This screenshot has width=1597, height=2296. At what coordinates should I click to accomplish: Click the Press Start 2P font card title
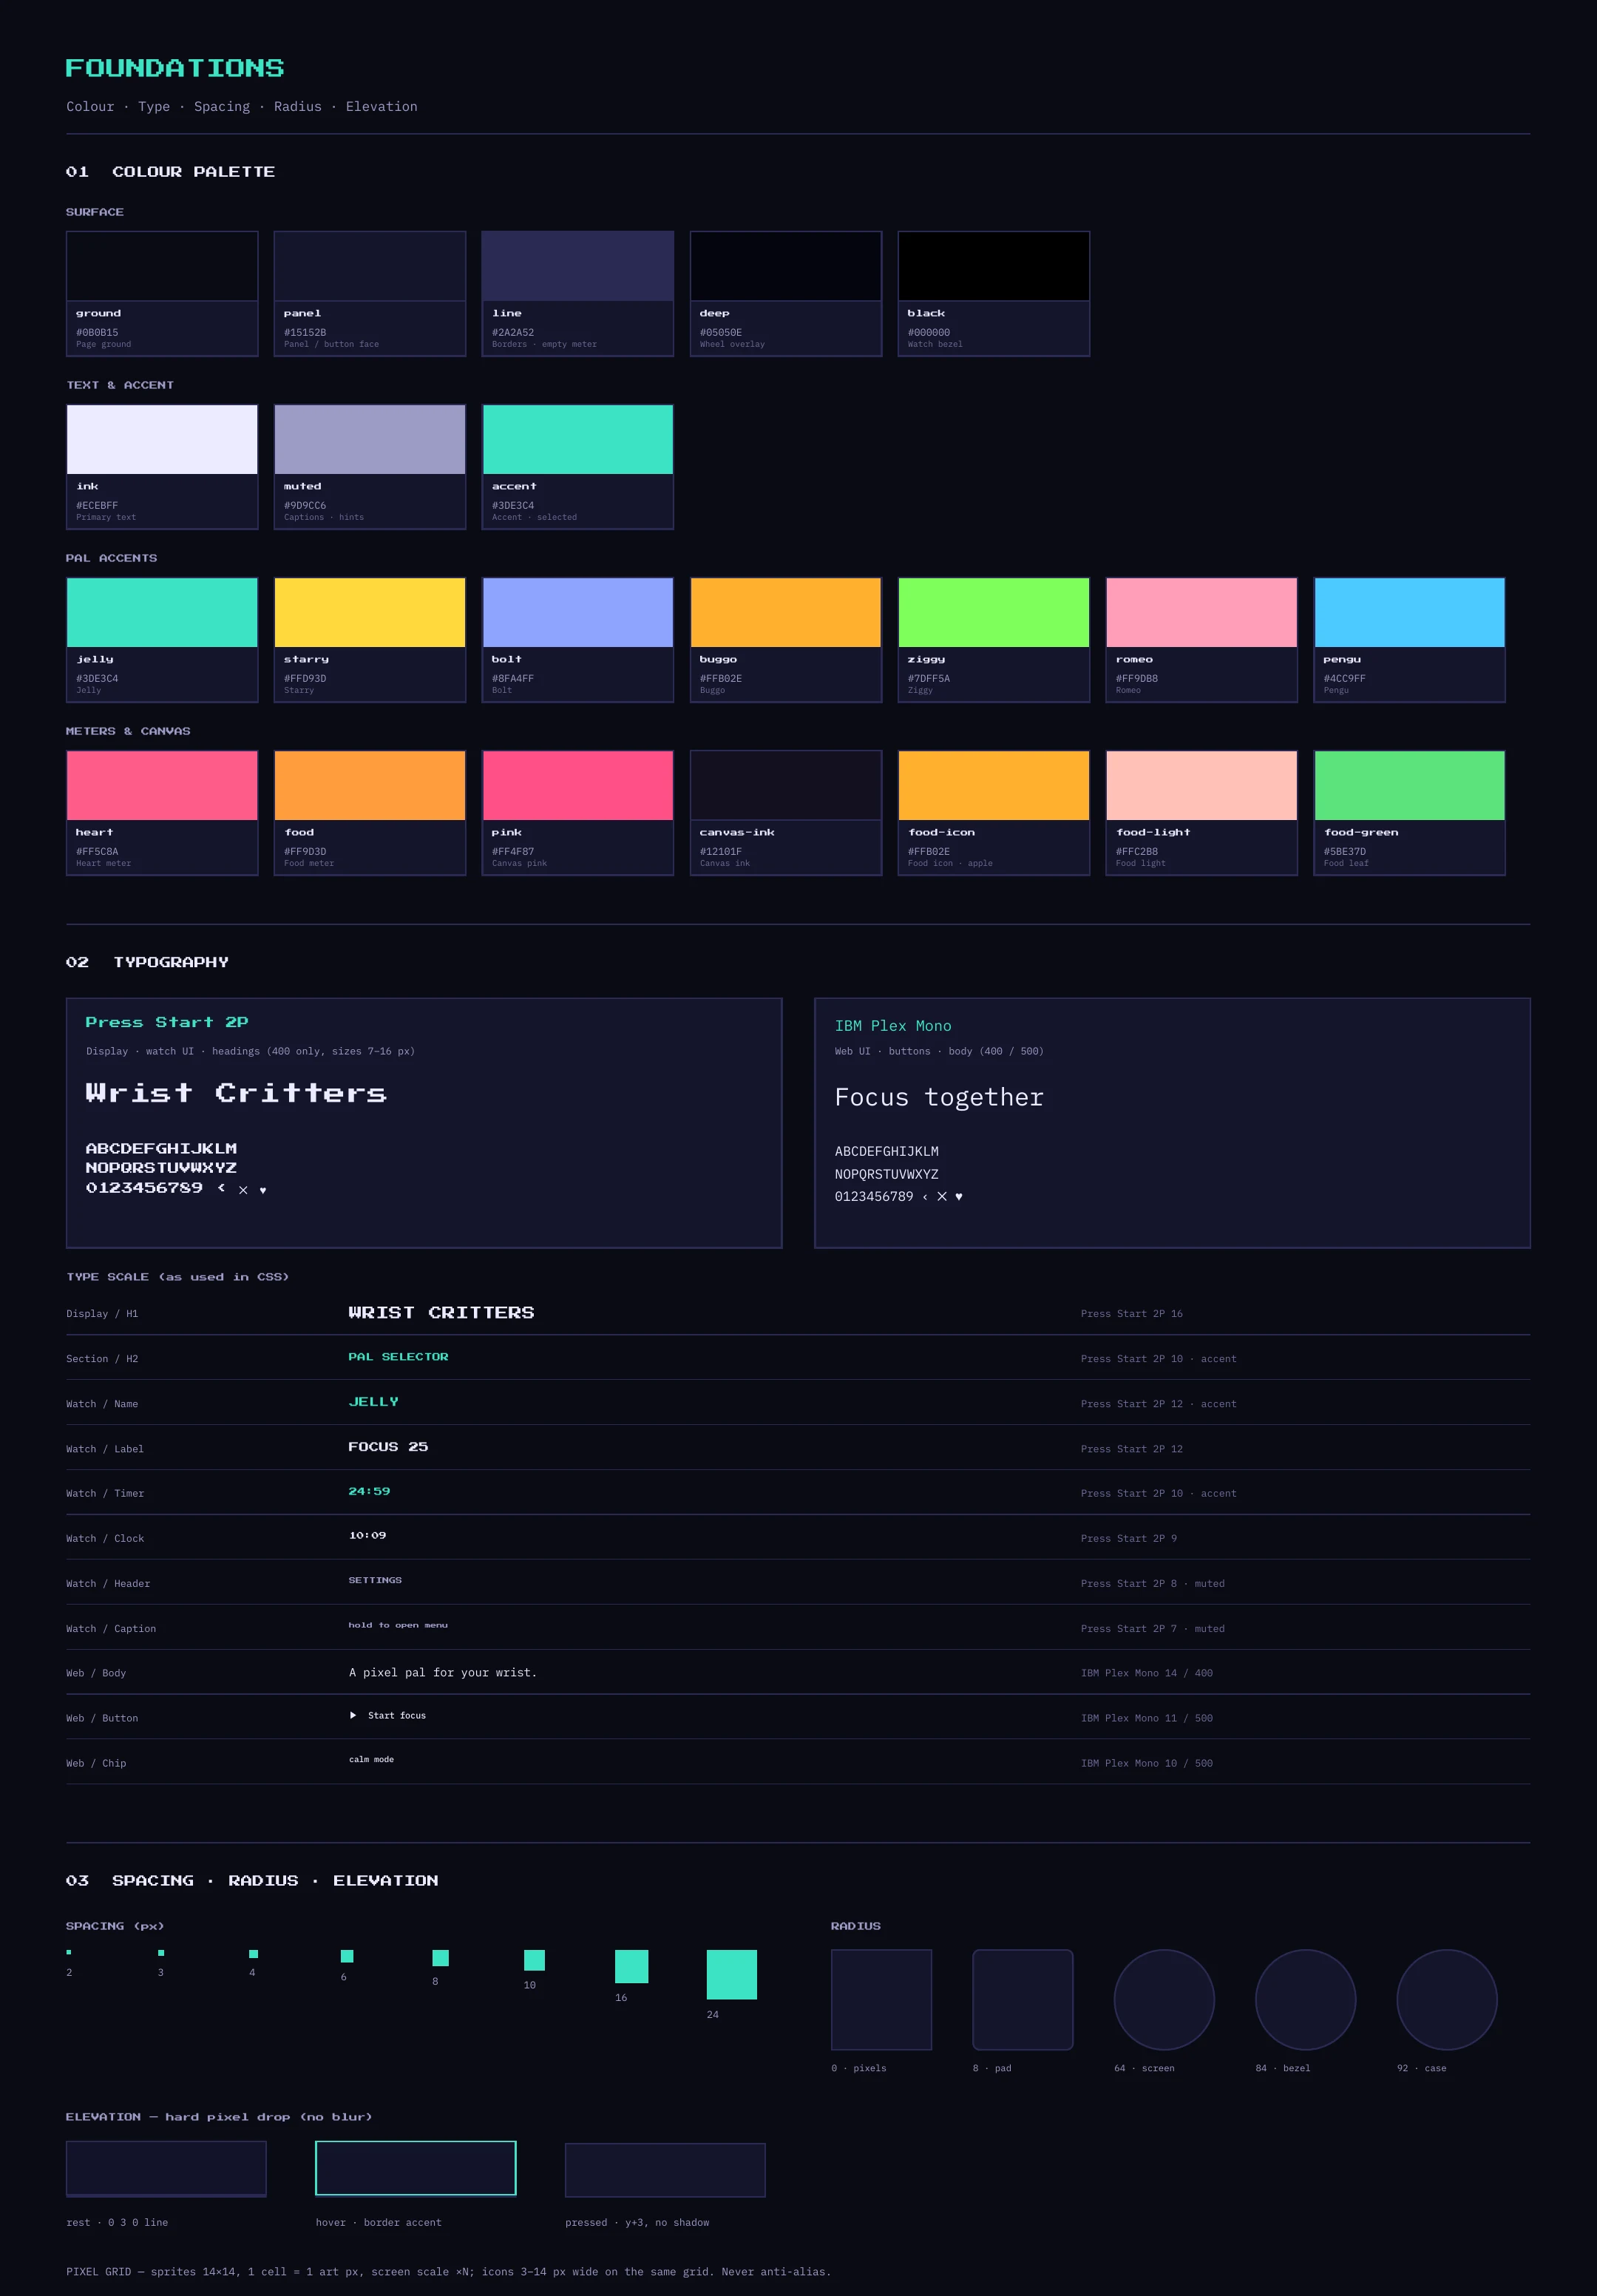pyautogui.click(x=167, y=1022)
